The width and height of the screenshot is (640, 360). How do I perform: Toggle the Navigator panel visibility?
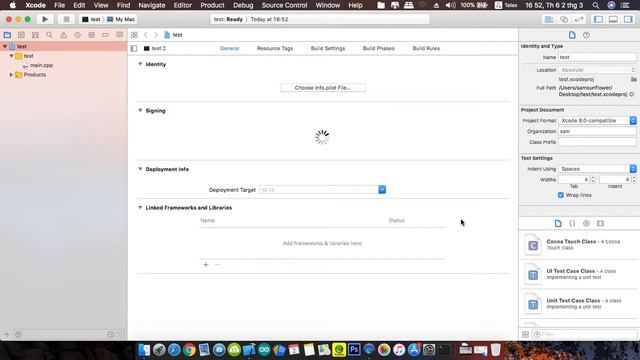tap(598, 19)
